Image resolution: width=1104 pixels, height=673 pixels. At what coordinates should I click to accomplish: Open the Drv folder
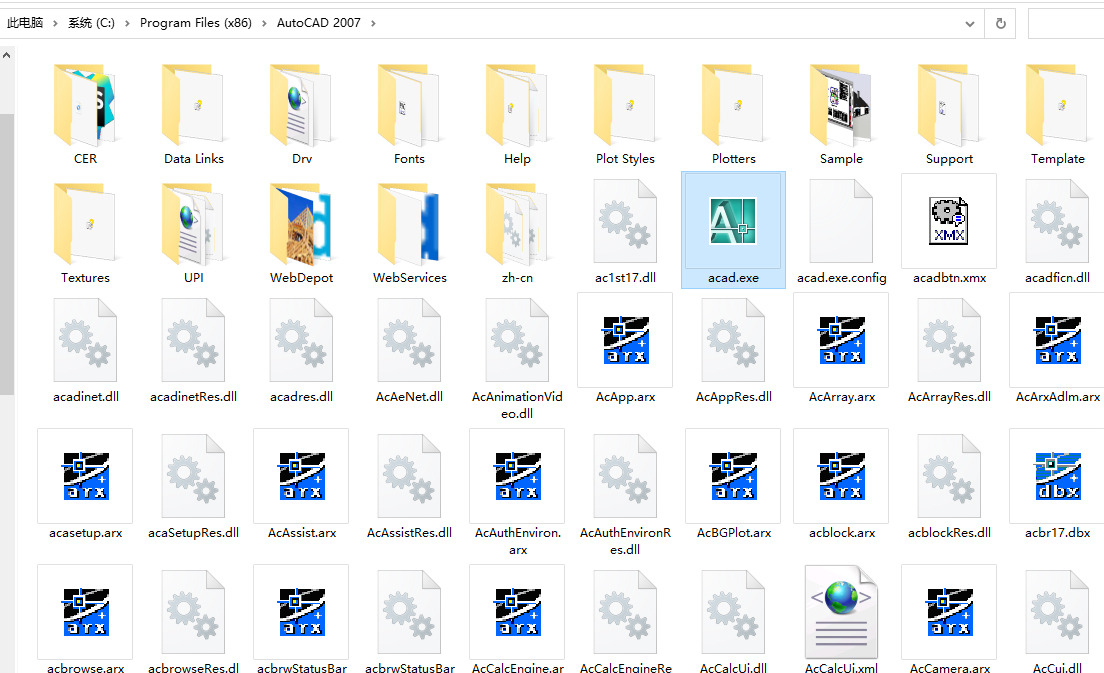point(301,106)
